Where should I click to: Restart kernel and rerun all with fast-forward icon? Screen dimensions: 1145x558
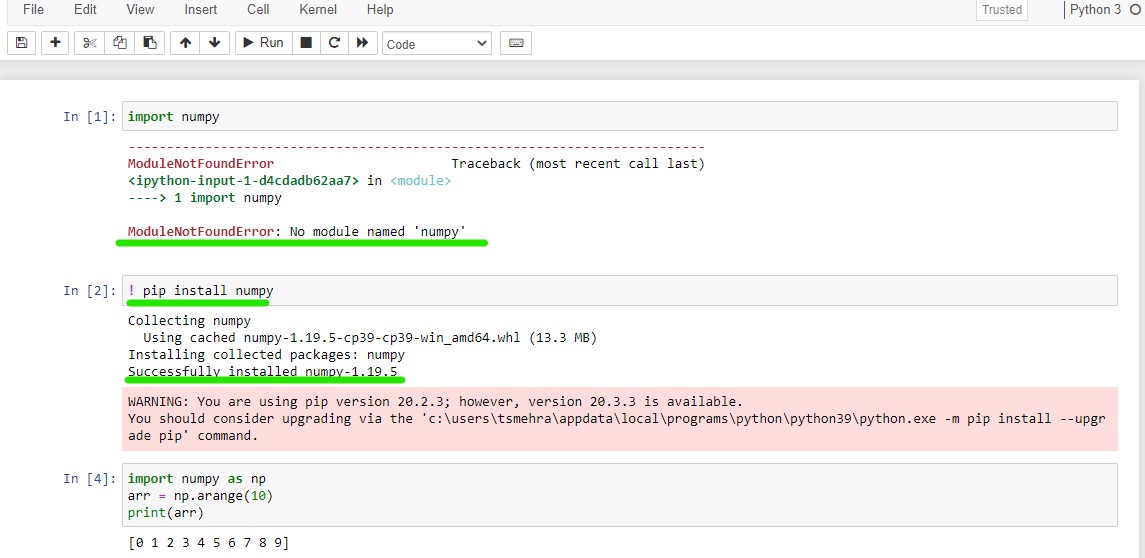pos(362,43)
